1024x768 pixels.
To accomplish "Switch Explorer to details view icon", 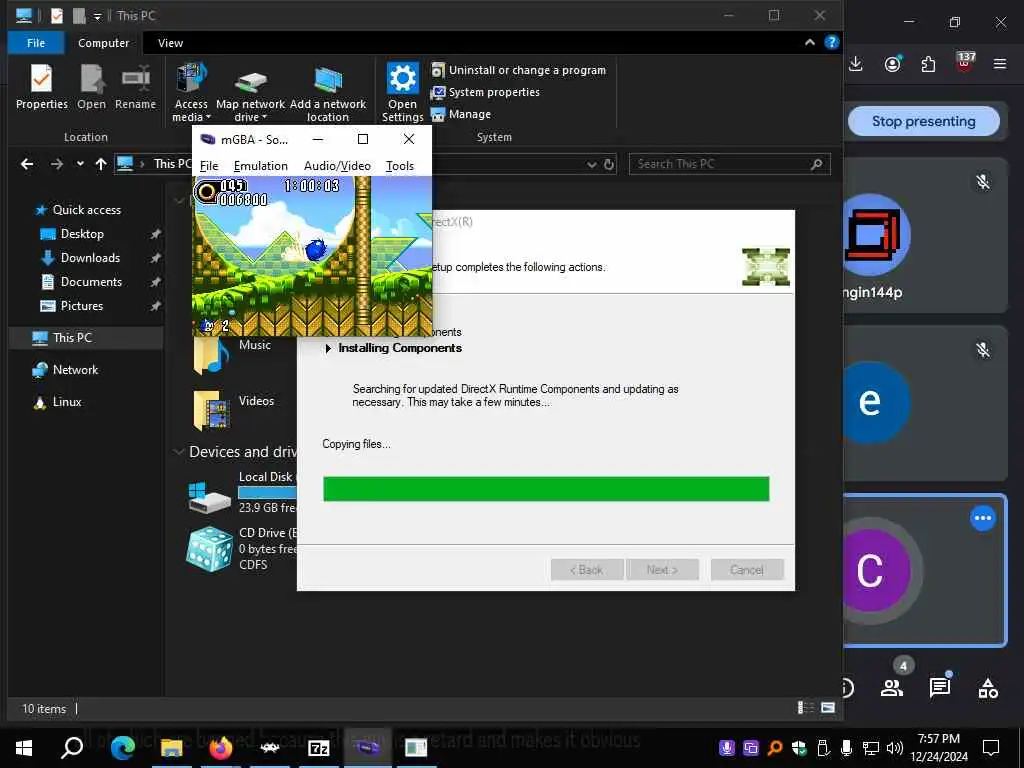I will click(x=807, y=708).
